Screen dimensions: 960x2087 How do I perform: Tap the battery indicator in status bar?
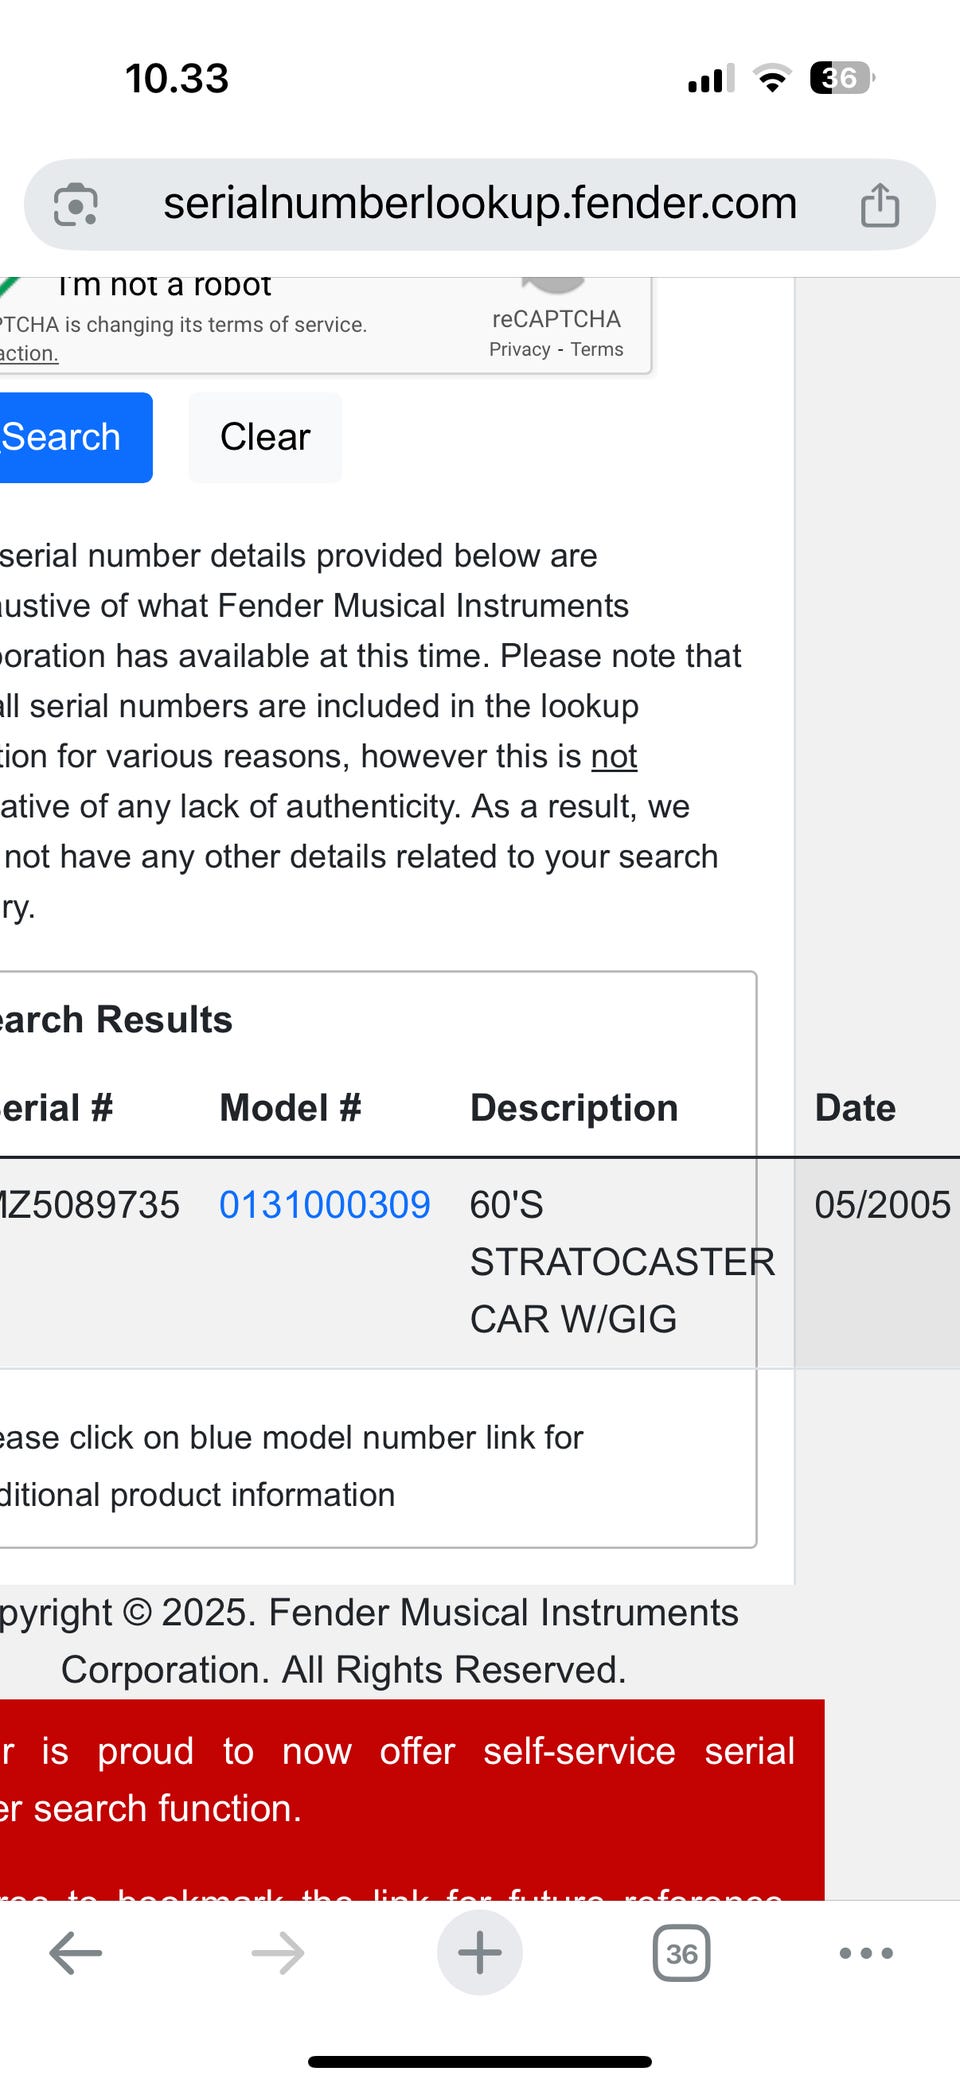[841, 78]
